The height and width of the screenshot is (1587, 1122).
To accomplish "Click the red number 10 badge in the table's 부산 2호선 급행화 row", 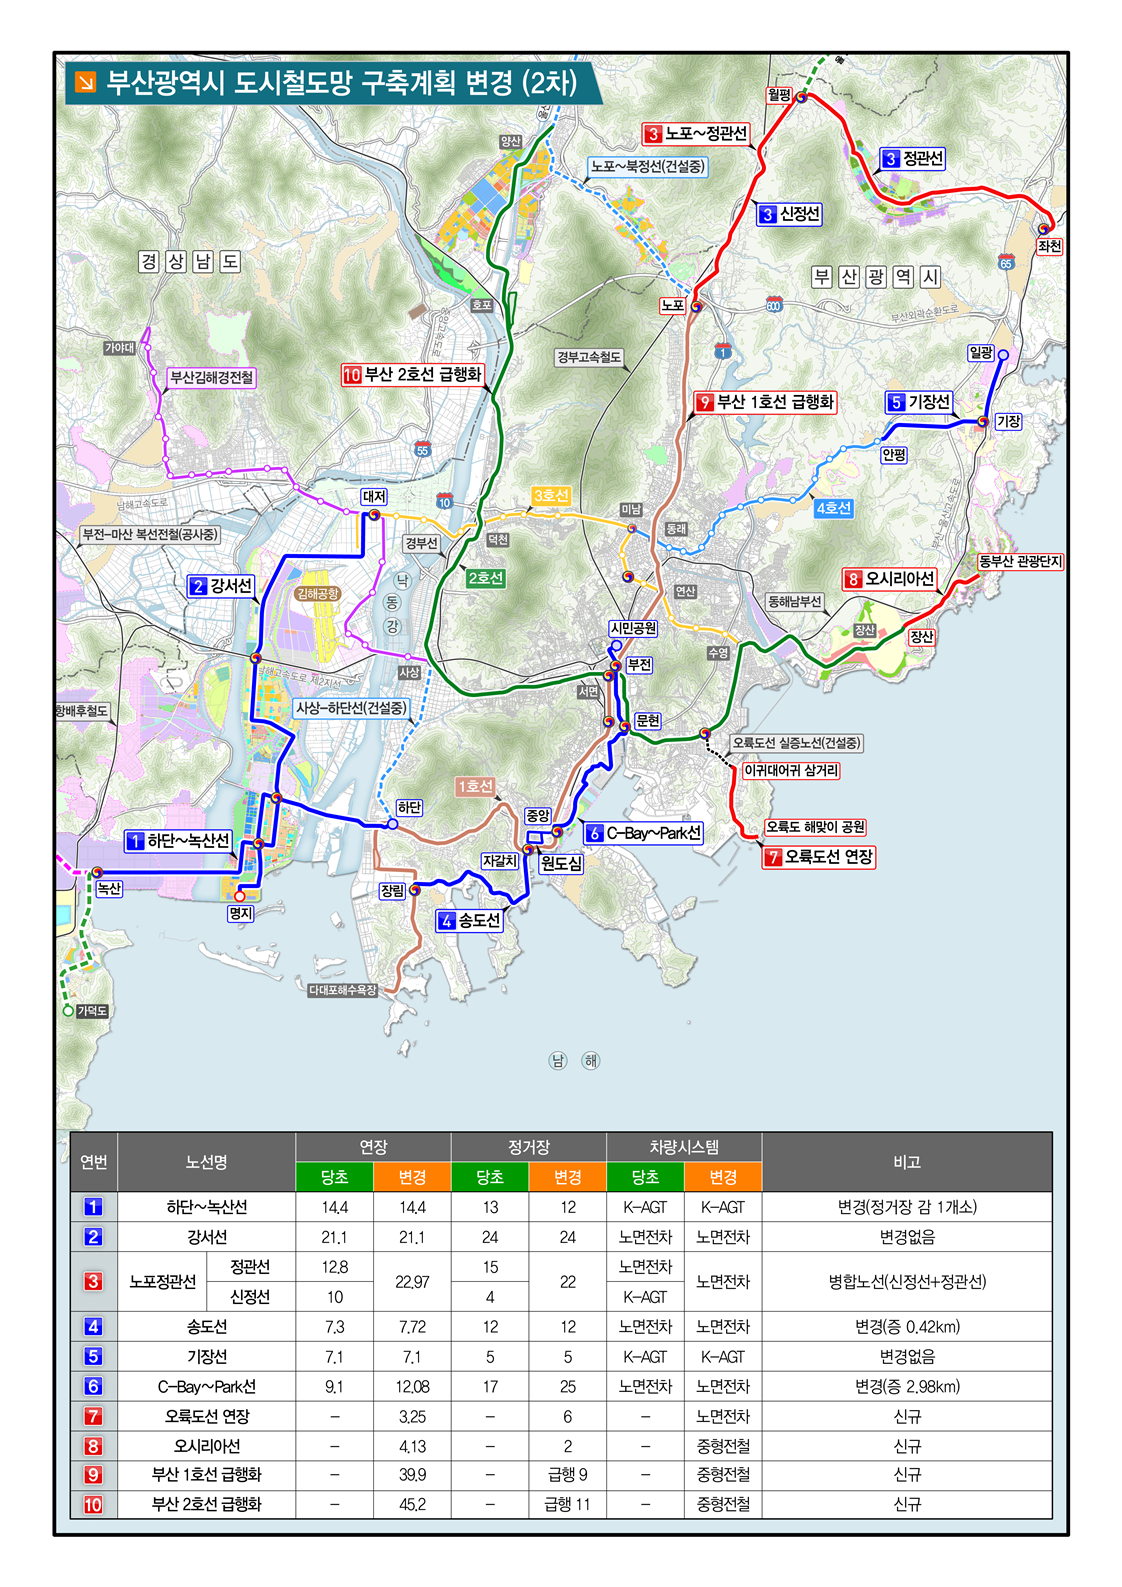I will [93, 1504].
